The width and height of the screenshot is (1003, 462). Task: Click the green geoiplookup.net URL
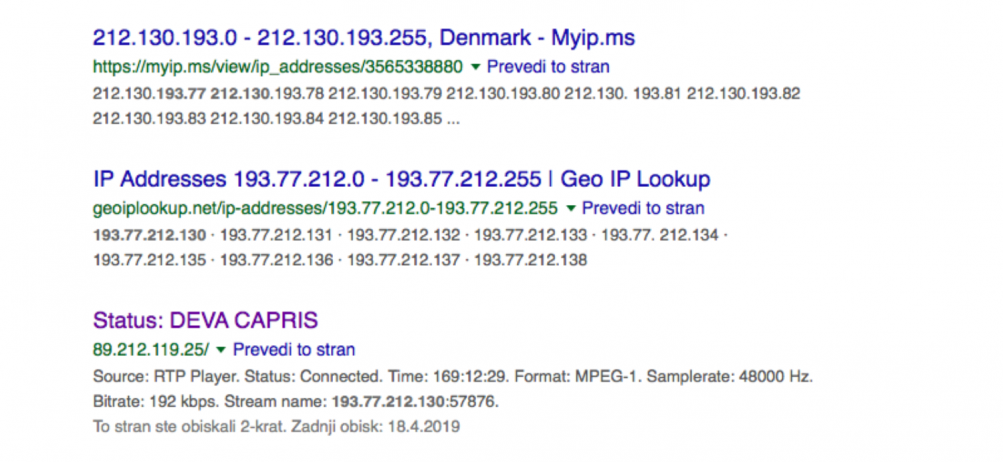325,208
